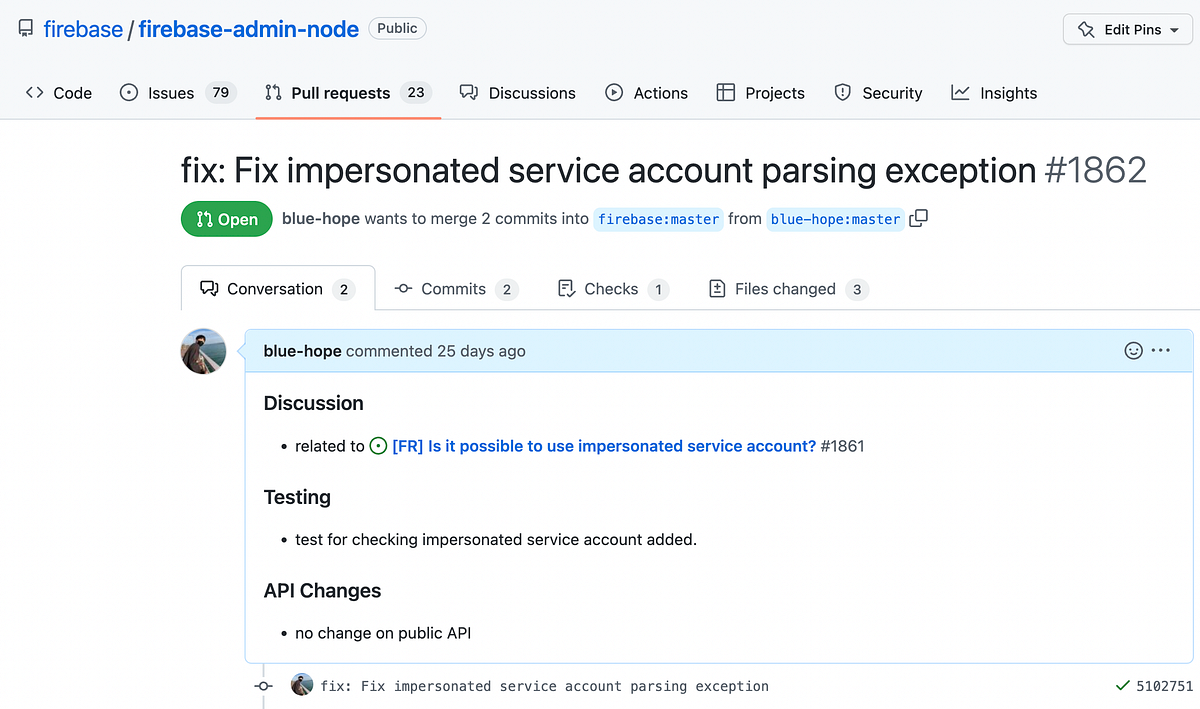Click the green check status icon on the commit
The image size is (1200, 709).
tap(1124, 686)
